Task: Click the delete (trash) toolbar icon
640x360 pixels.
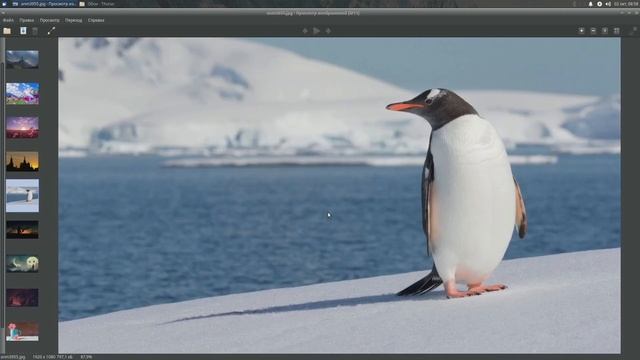Action: [x=35, y=31]
